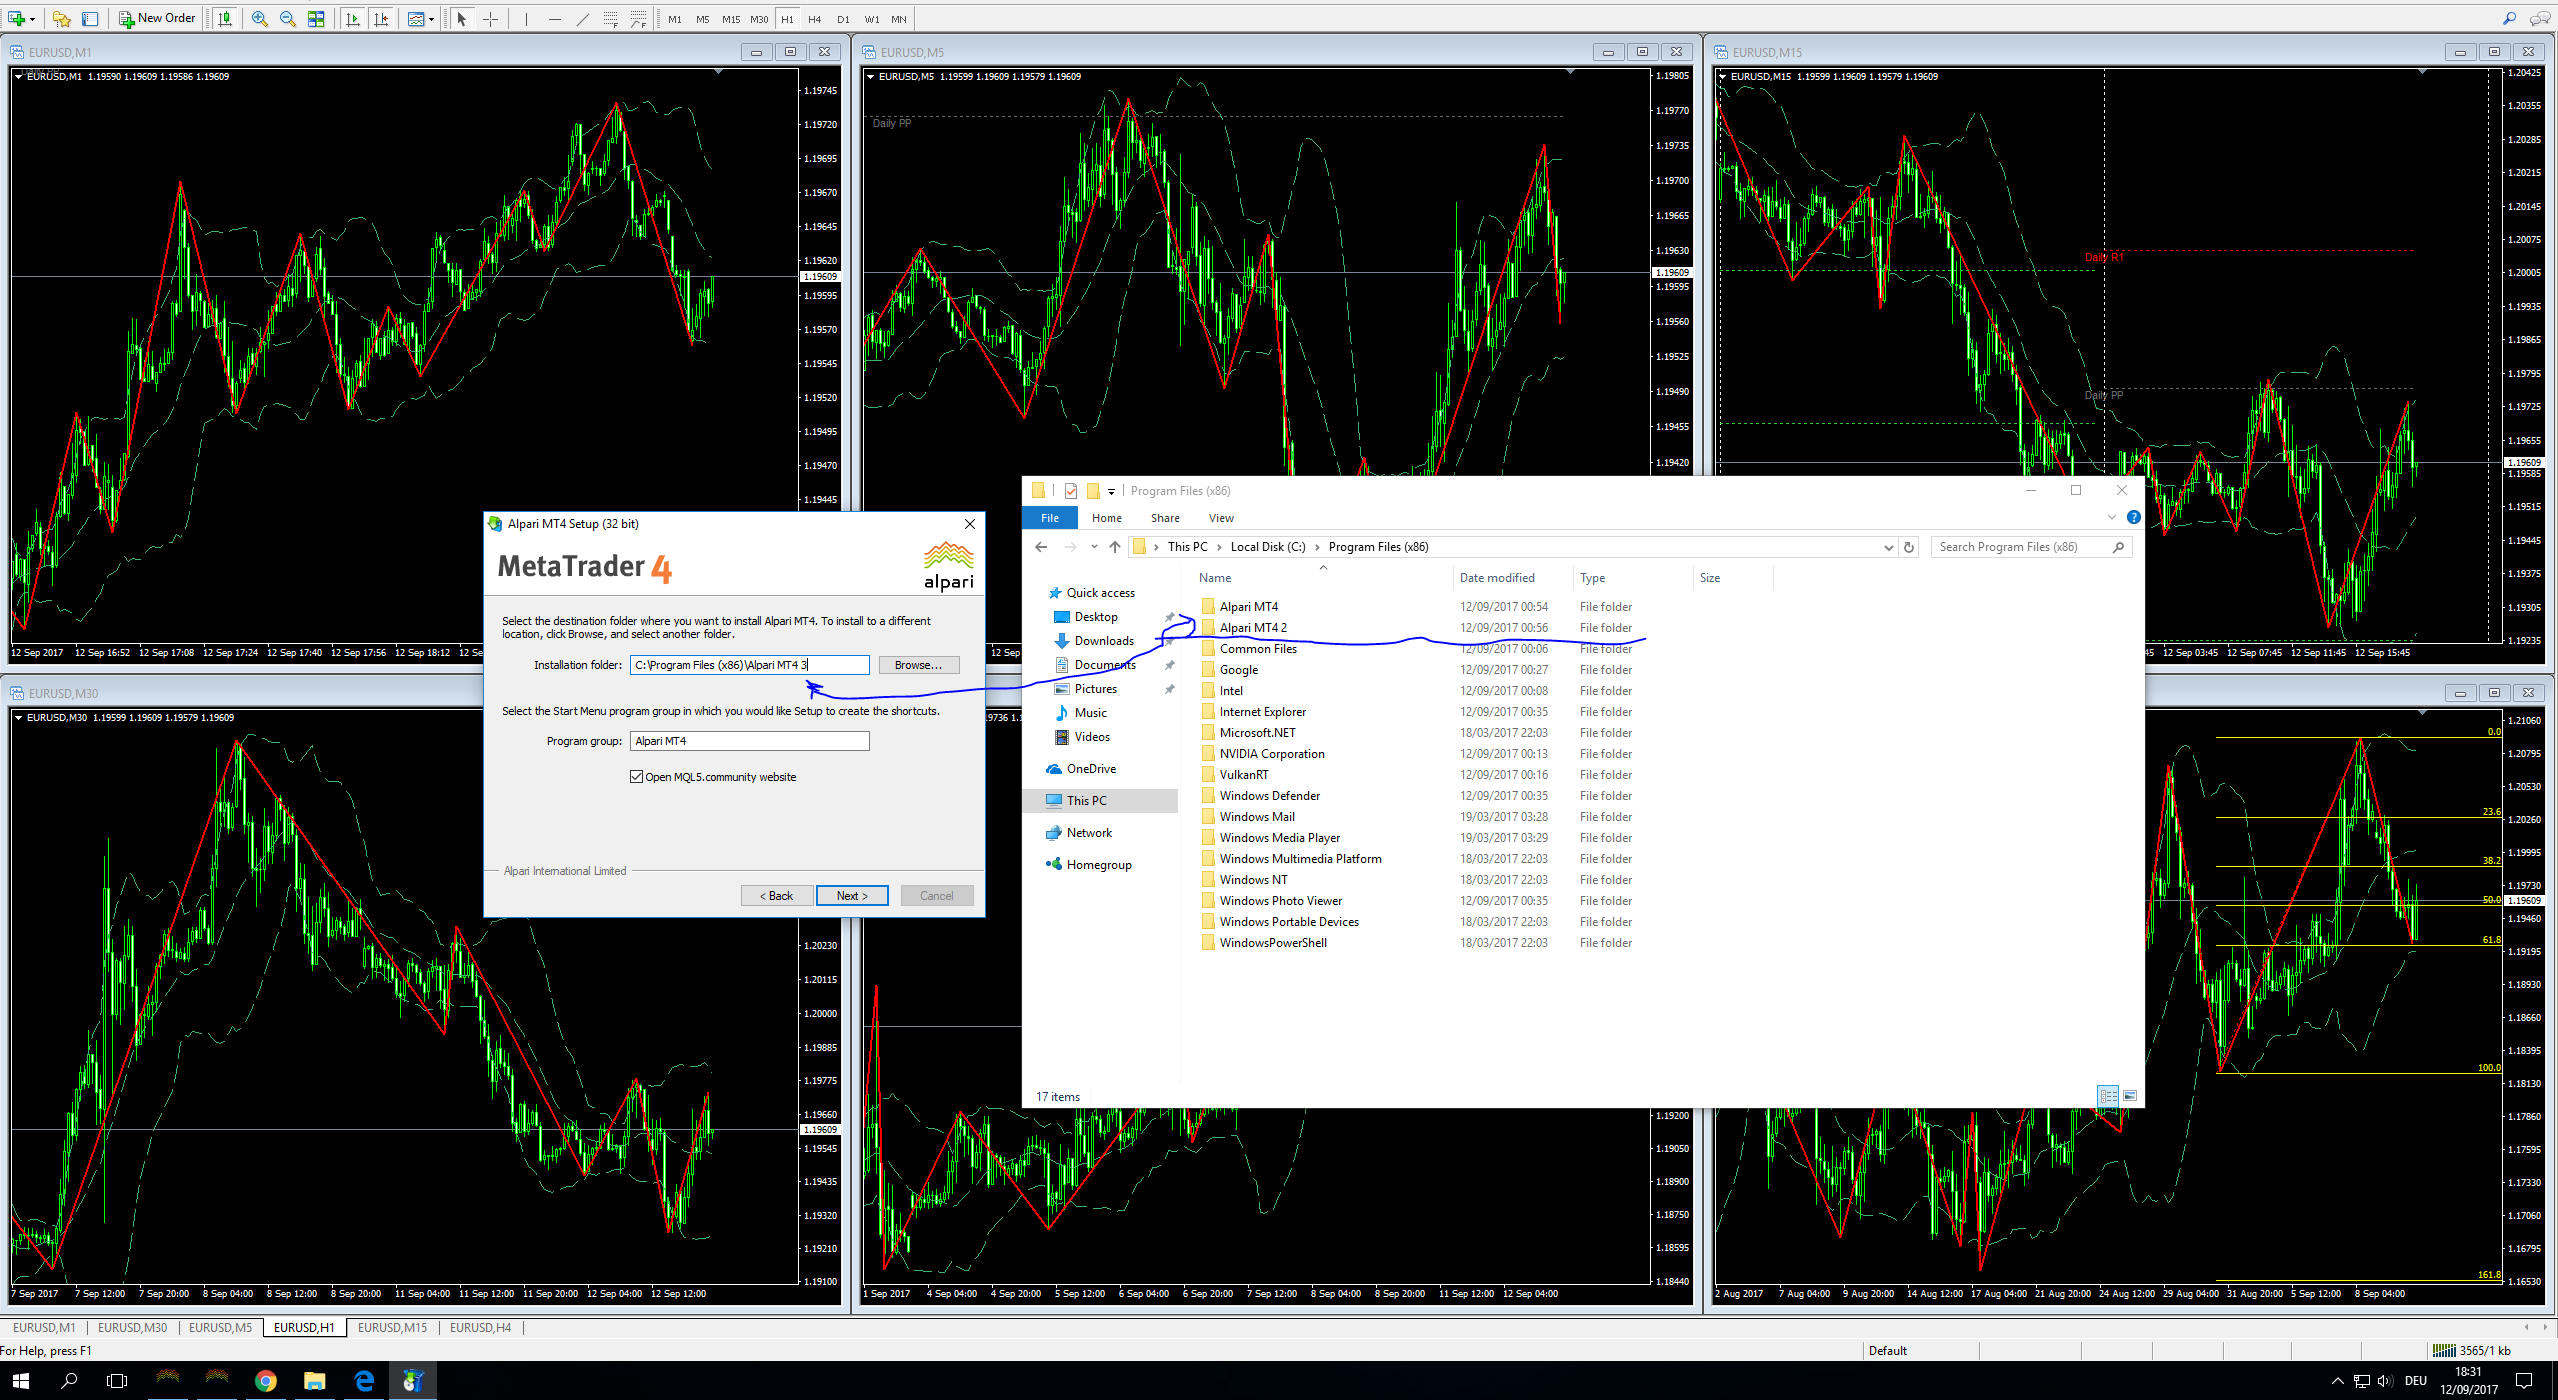2558x1400 pixels.
Task: Click Browse in Alpari setup
Action: click(x=918, y=665)
